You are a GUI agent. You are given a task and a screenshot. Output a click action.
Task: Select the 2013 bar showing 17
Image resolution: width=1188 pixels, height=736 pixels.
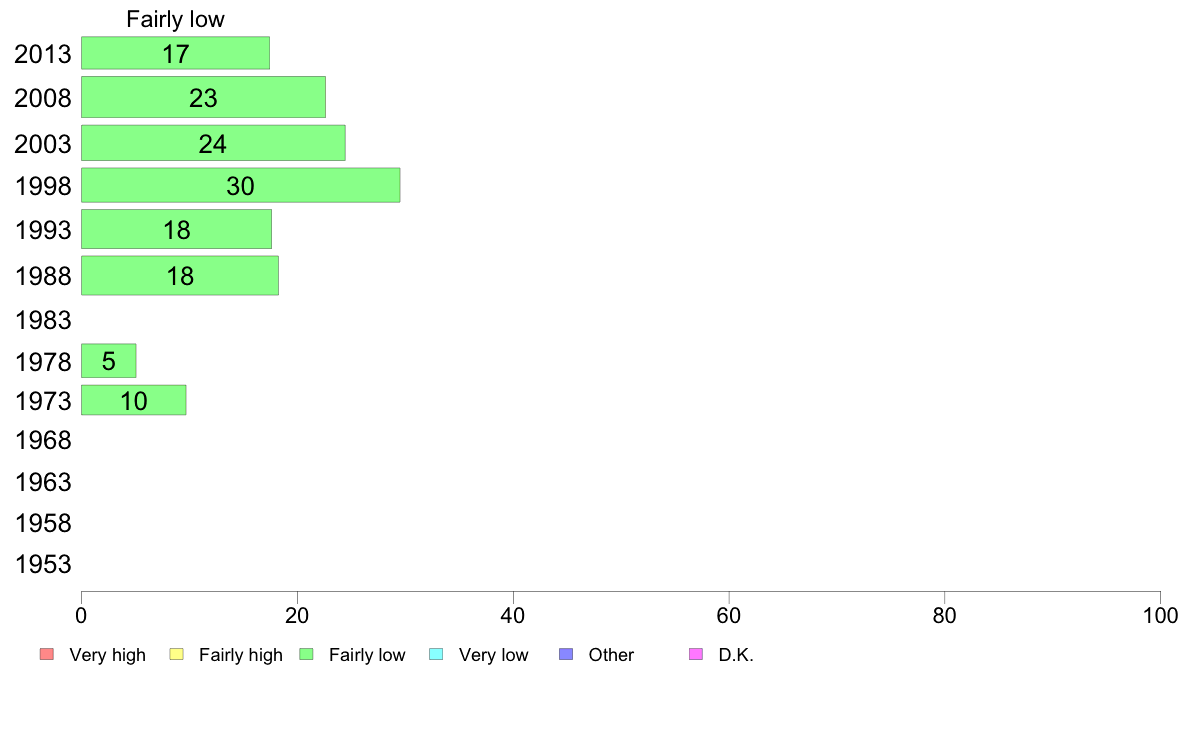pyautogui.click(x=175, y=53)
